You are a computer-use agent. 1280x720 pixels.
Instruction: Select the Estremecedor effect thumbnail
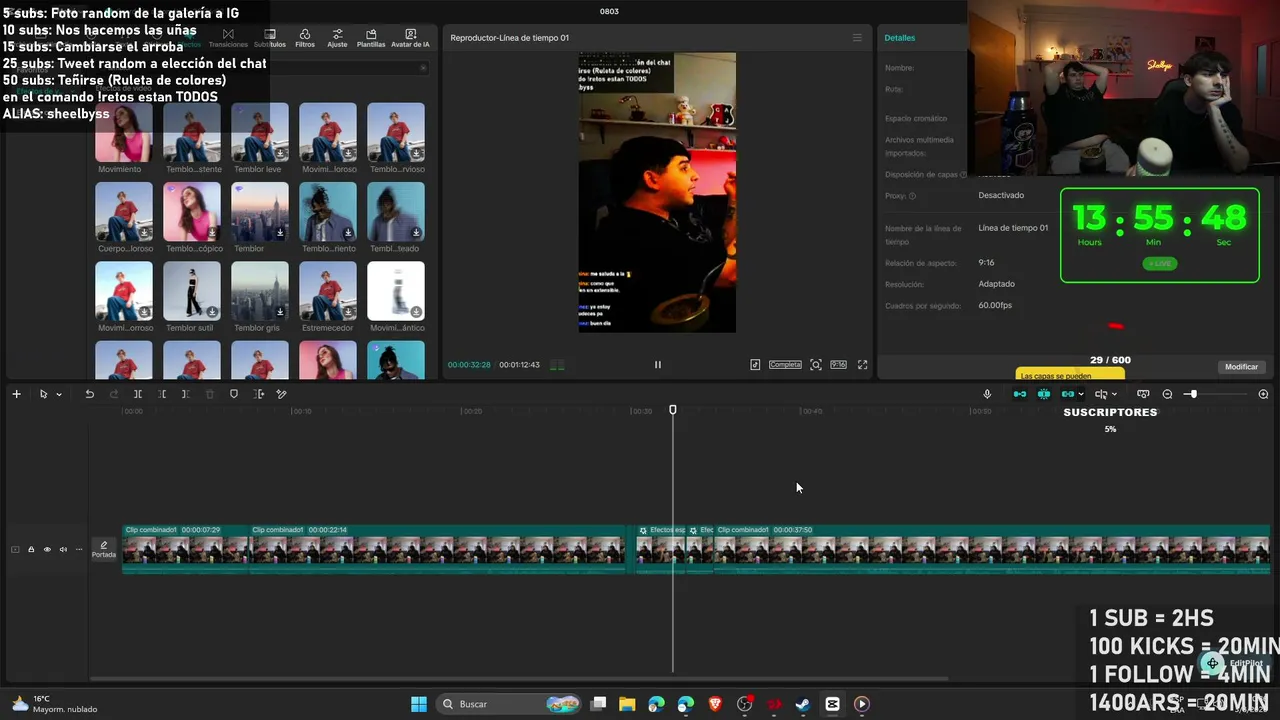(x=328, y=291)
